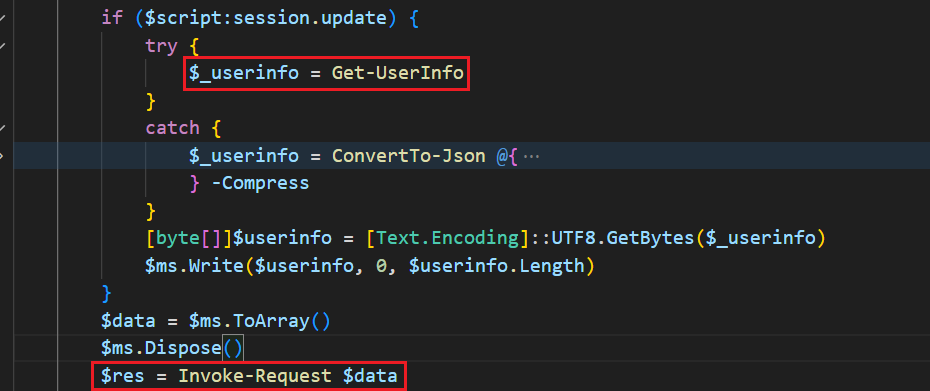Viewport: 930px width, 391px height.
Task: Click the $ms.Write method call
Action: click(x=195, y=266)
